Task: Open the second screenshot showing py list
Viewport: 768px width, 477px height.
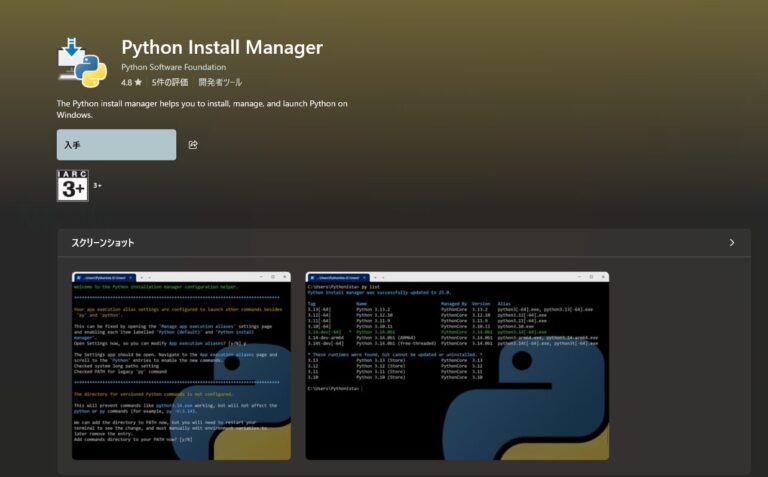Action: pyautogui.click(x=457, y=366)
